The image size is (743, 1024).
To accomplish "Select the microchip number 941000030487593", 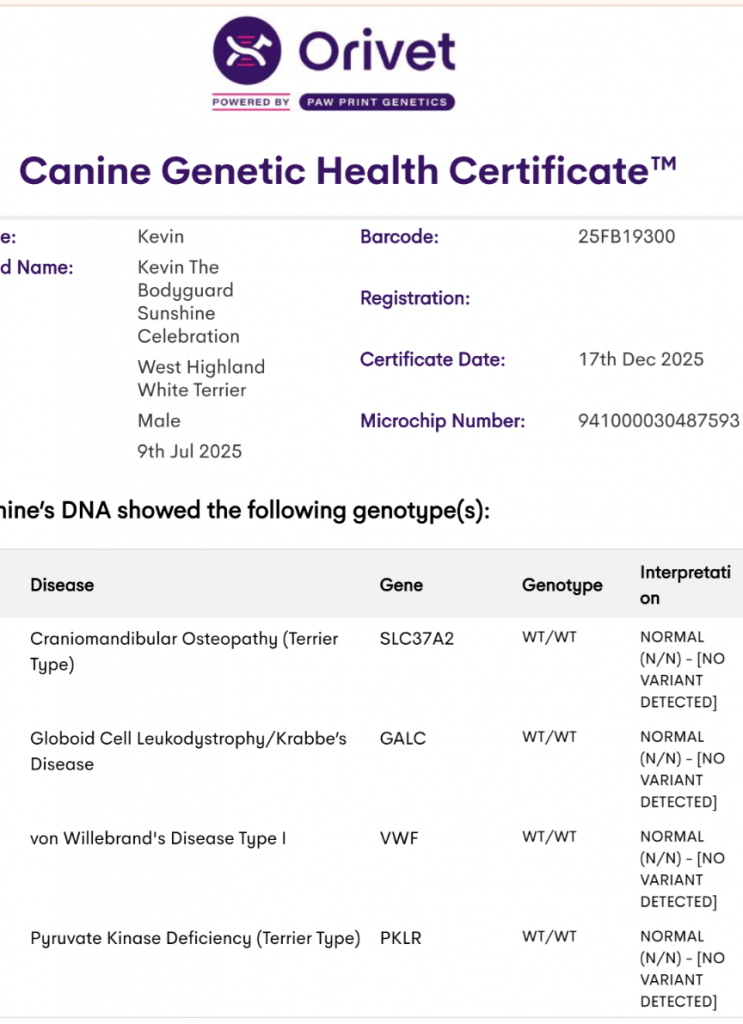I will click(659, 421).
